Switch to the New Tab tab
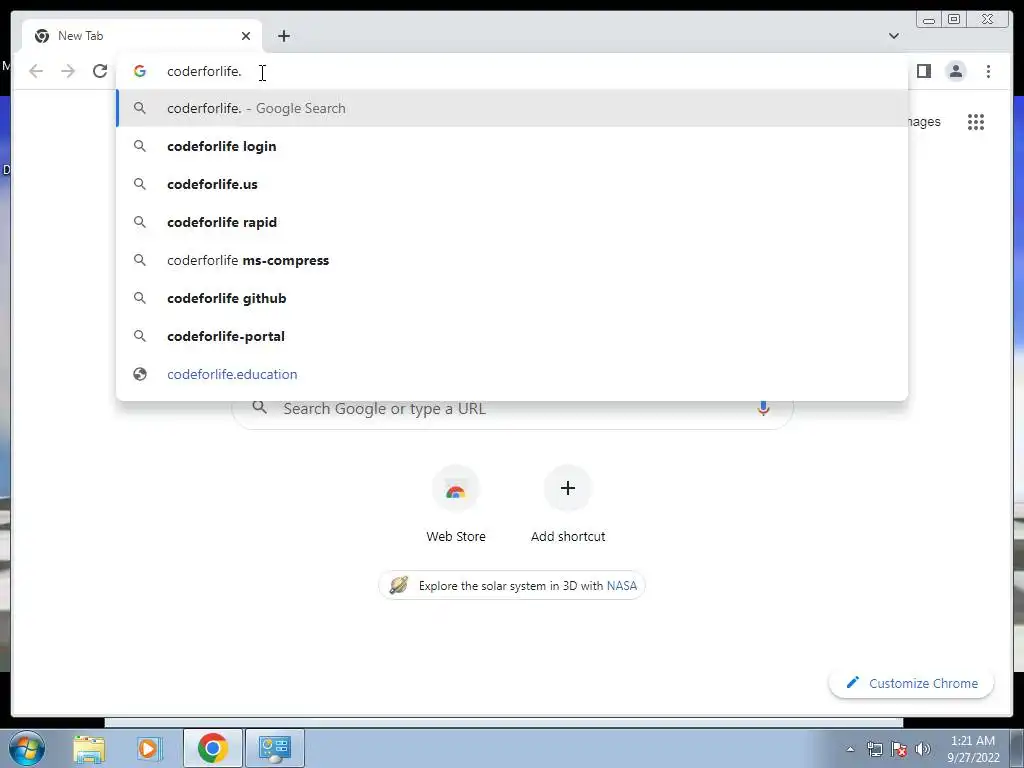The width and height of the screenshot is (1024, 768). (142, 36)
